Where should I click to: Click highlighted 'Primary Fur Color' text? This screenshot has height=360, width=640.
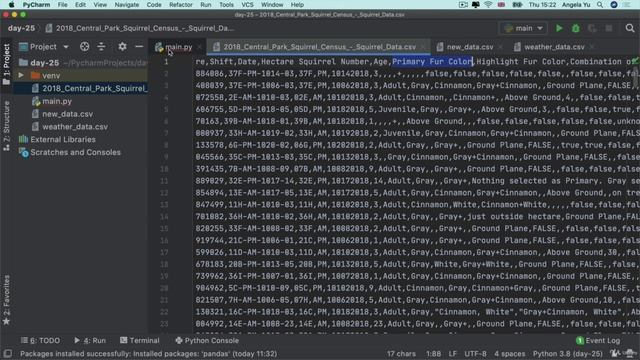432,62
